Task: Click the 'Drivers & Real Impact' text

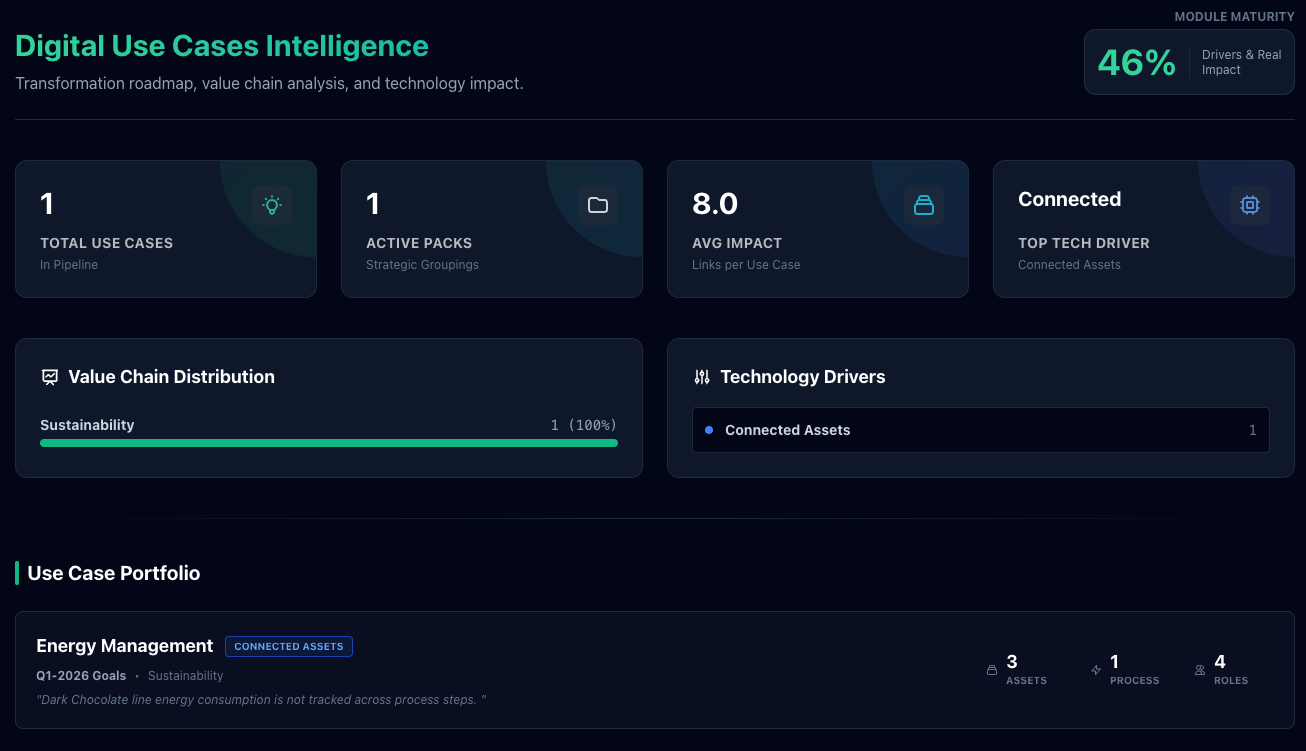Action: (x=1241, y=62)
